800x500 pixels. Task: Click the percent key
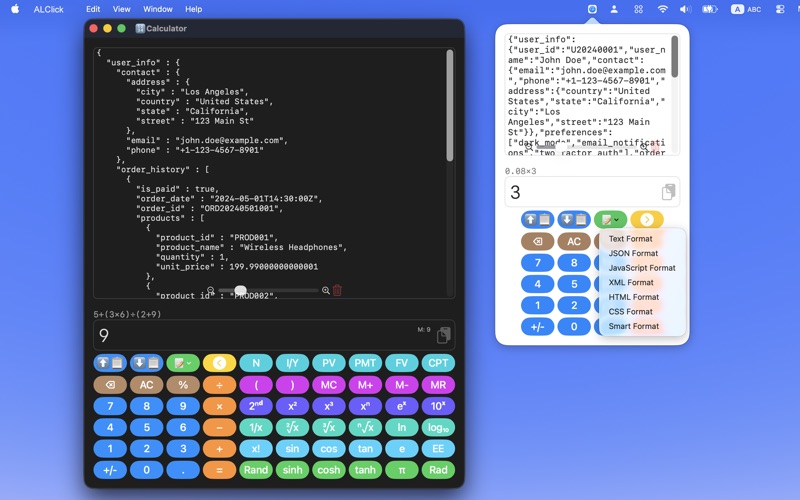pyautogui.click(x=183, y=385)
